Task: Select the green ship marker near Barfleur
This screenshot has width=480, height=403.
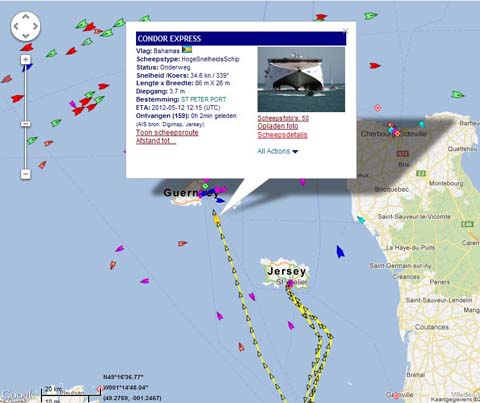Action: 457,95
